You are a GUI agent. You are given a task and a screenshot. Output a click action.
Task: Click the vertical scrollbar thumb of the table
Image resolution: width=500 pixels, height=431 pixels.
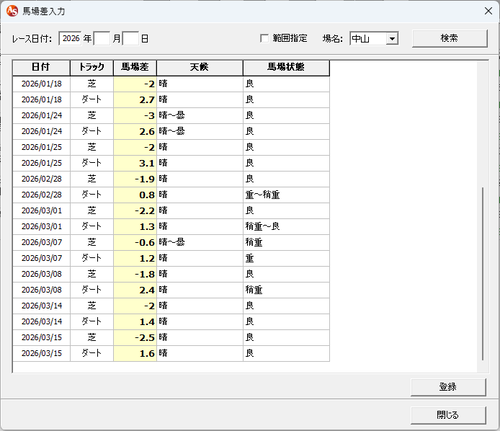(483, 273)
